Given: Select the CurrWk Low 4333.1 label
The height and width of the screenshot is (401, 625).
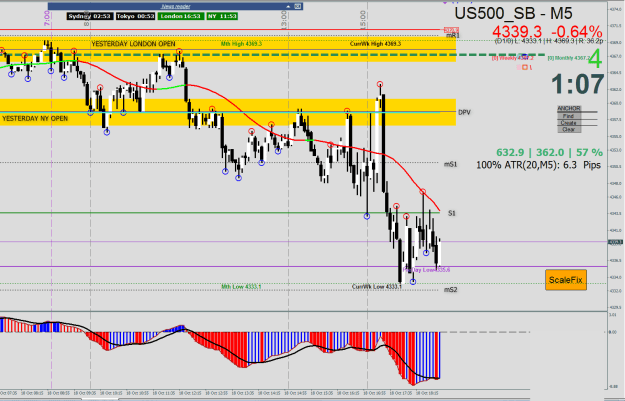Looking at the screenshot, I should pos(377,287).
